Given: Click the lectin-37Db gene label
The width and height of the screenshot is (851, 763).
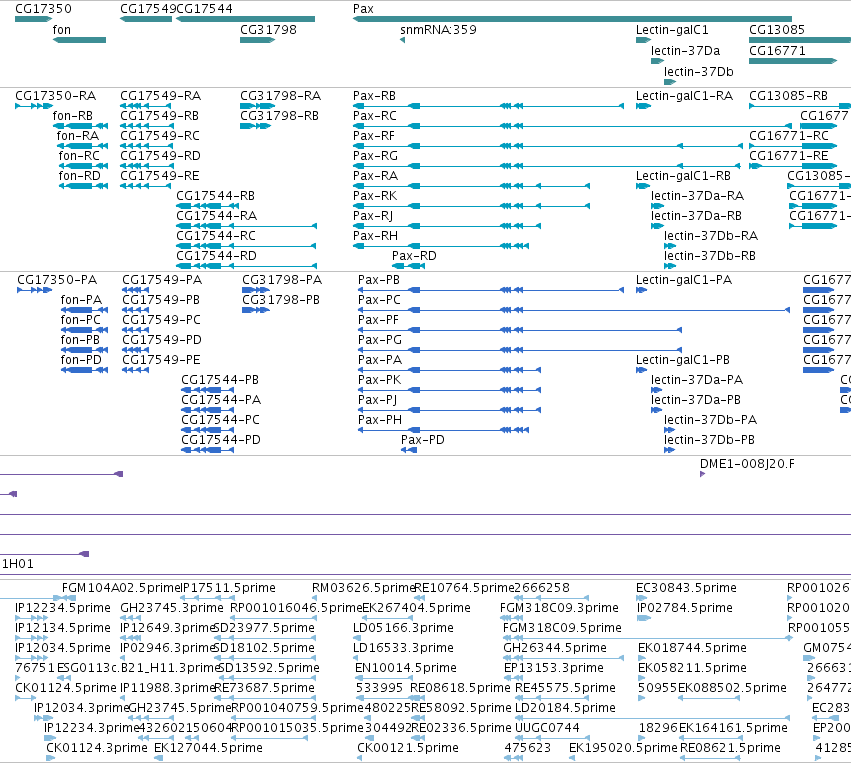Looking at the screenshot, I should [x=698, y=72].
